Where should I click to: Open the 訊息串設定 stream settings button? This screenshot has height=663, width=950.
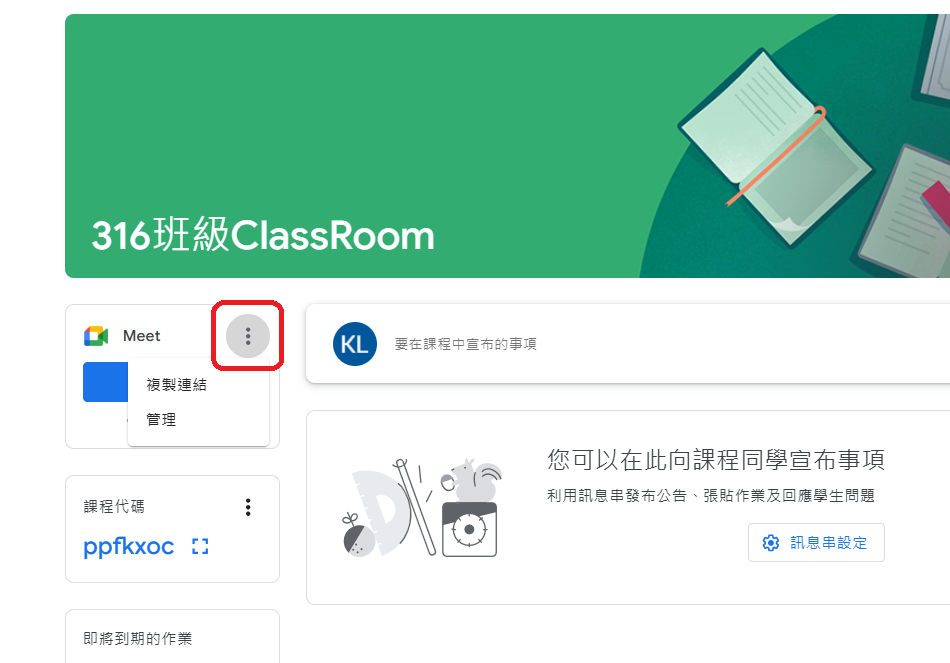click(x=816, y=543)
